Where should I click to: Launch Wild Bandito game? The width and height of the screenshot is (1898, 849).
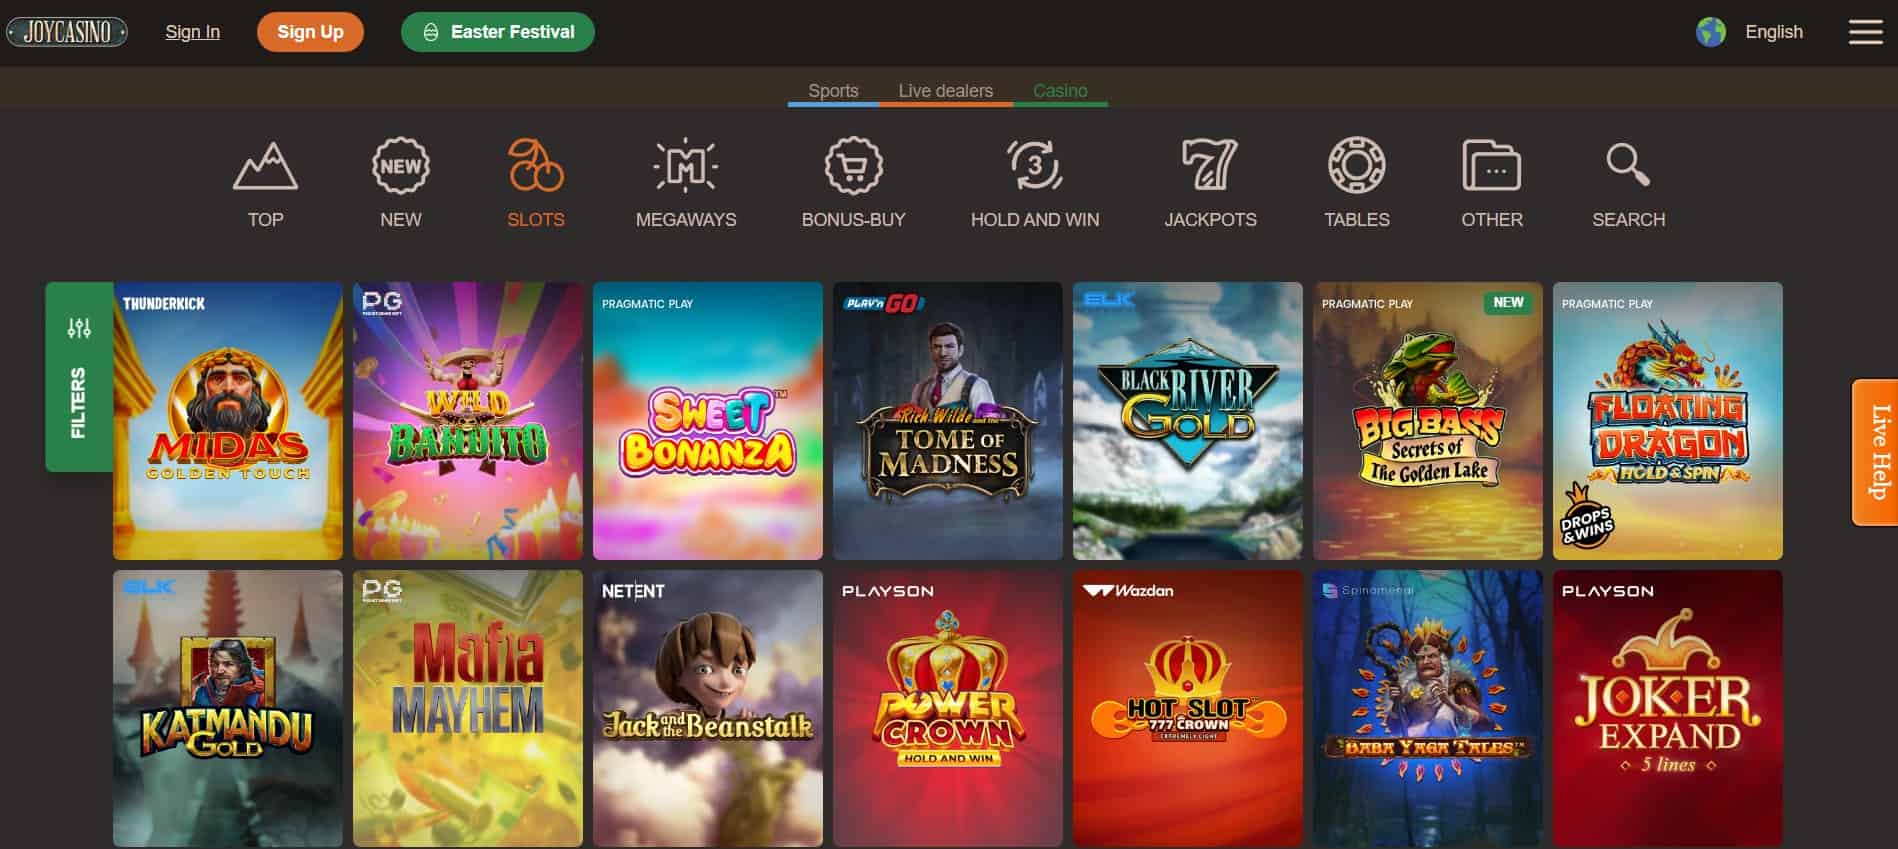pos(468,421)
